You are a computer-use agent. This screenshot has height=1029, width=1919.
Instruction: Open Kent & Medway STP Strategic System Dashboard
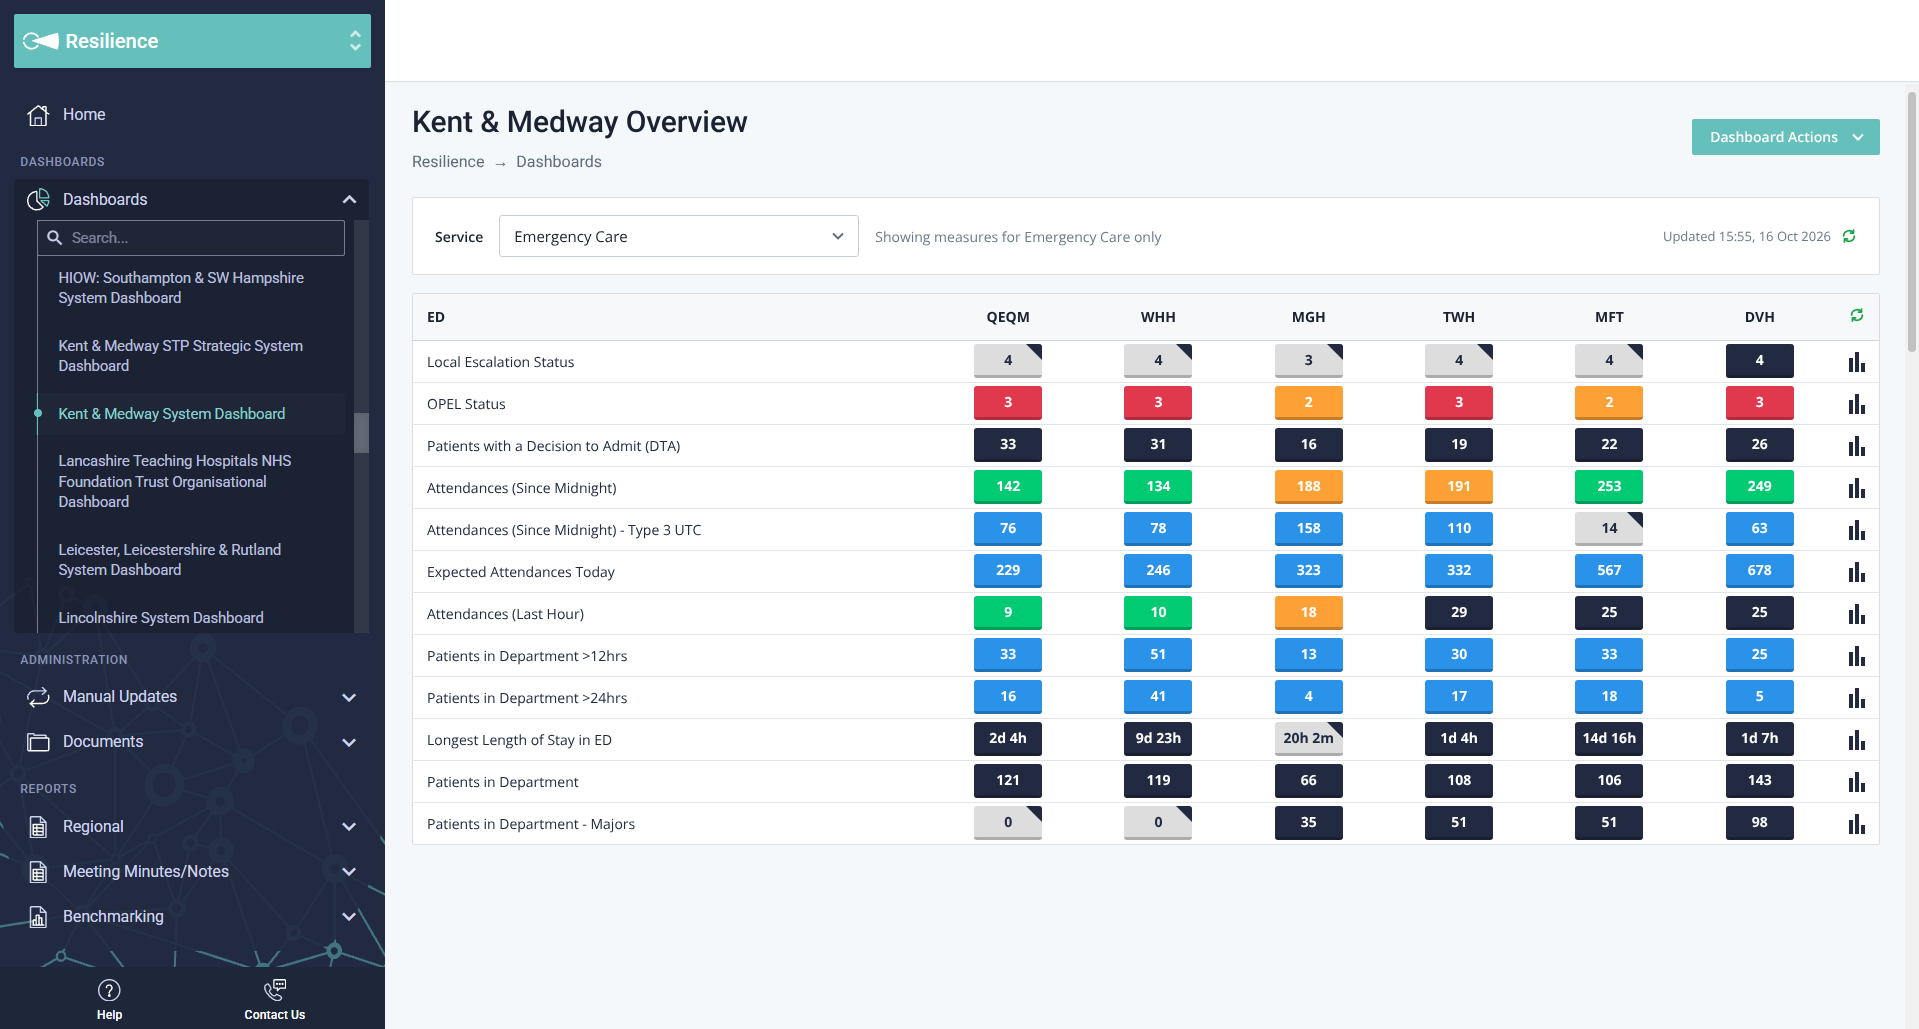[x=181, y=356]
